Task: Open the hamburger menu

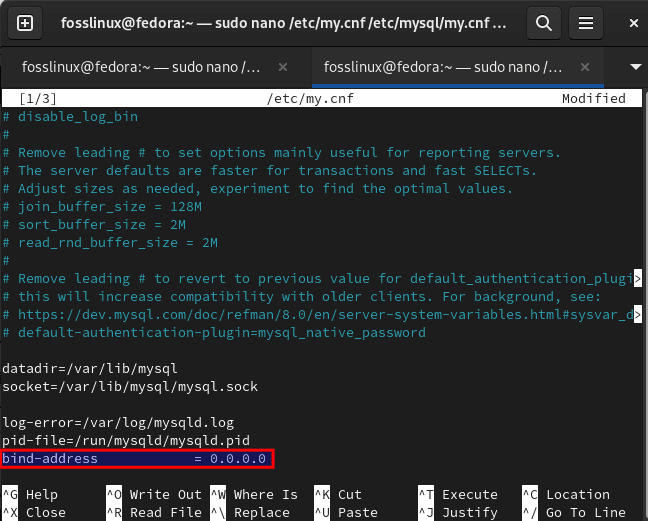Action: (586, 23)
